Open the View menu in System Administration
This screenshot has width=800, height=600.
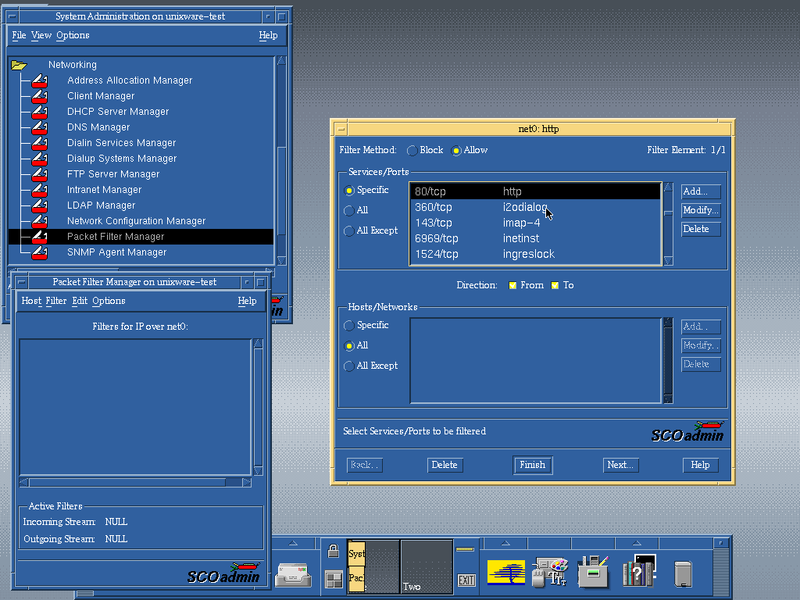coord(41,35)
